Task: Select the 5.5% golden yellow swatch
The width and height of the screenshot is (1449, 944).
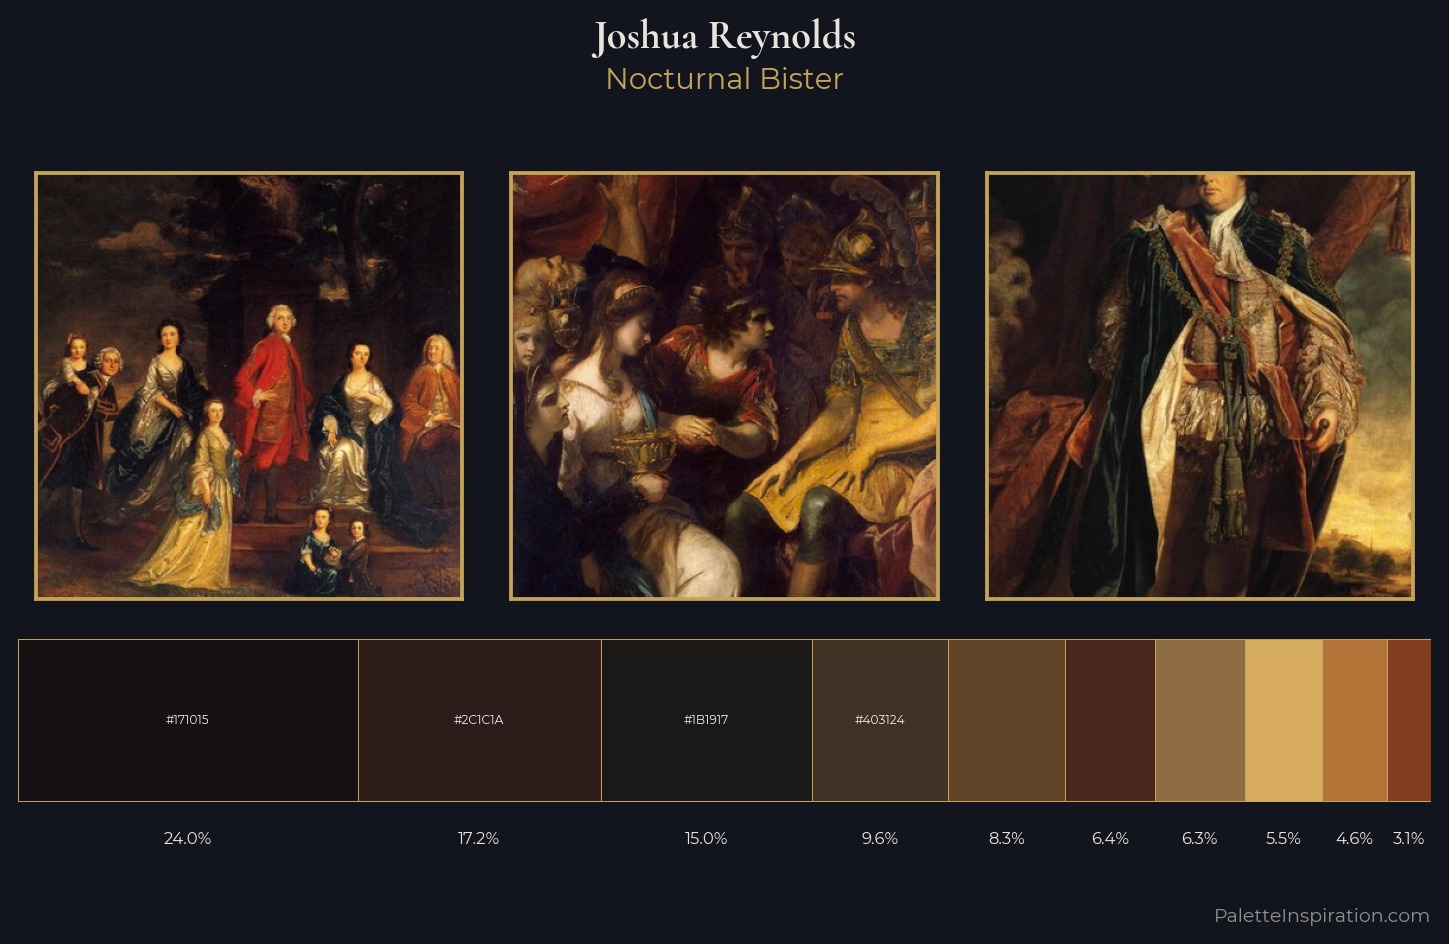Action: coord(1284,720)
